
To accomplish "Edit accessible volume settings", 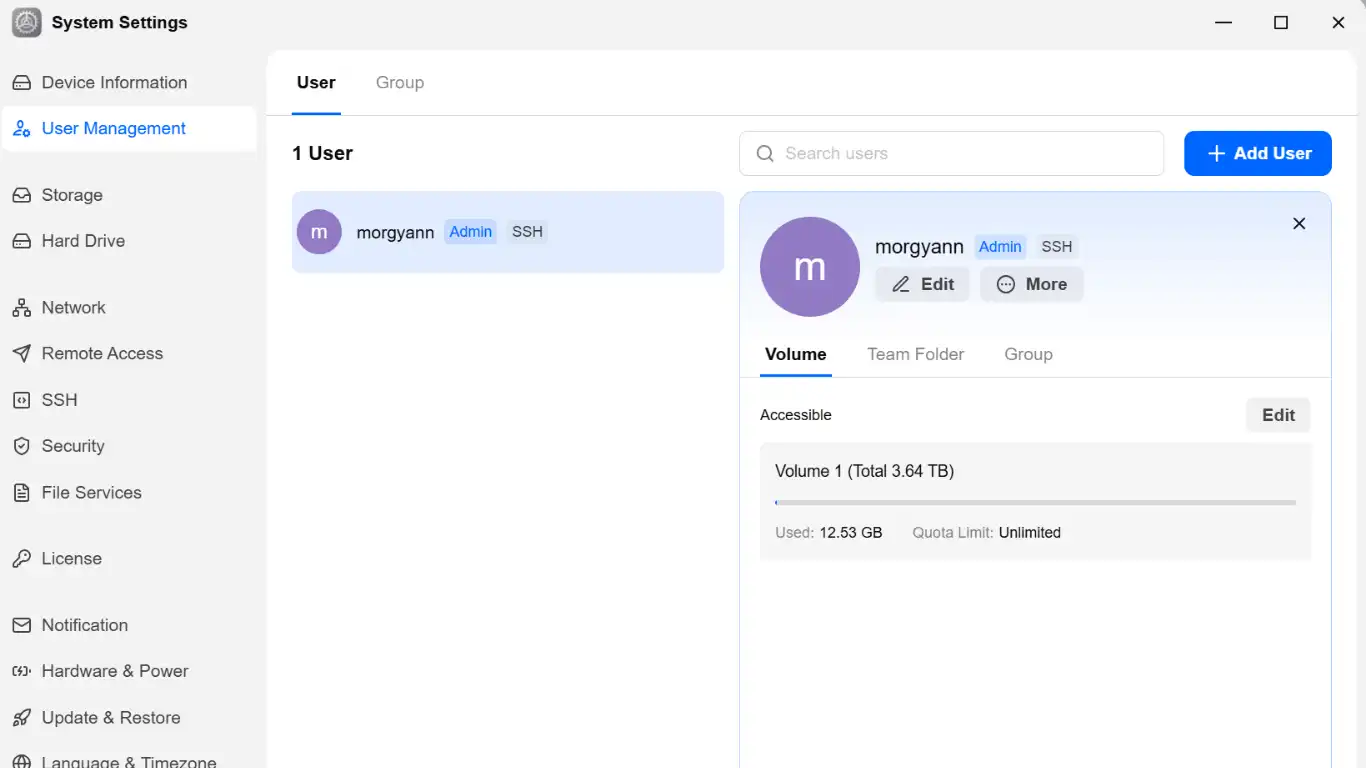I will point(1278,415).
